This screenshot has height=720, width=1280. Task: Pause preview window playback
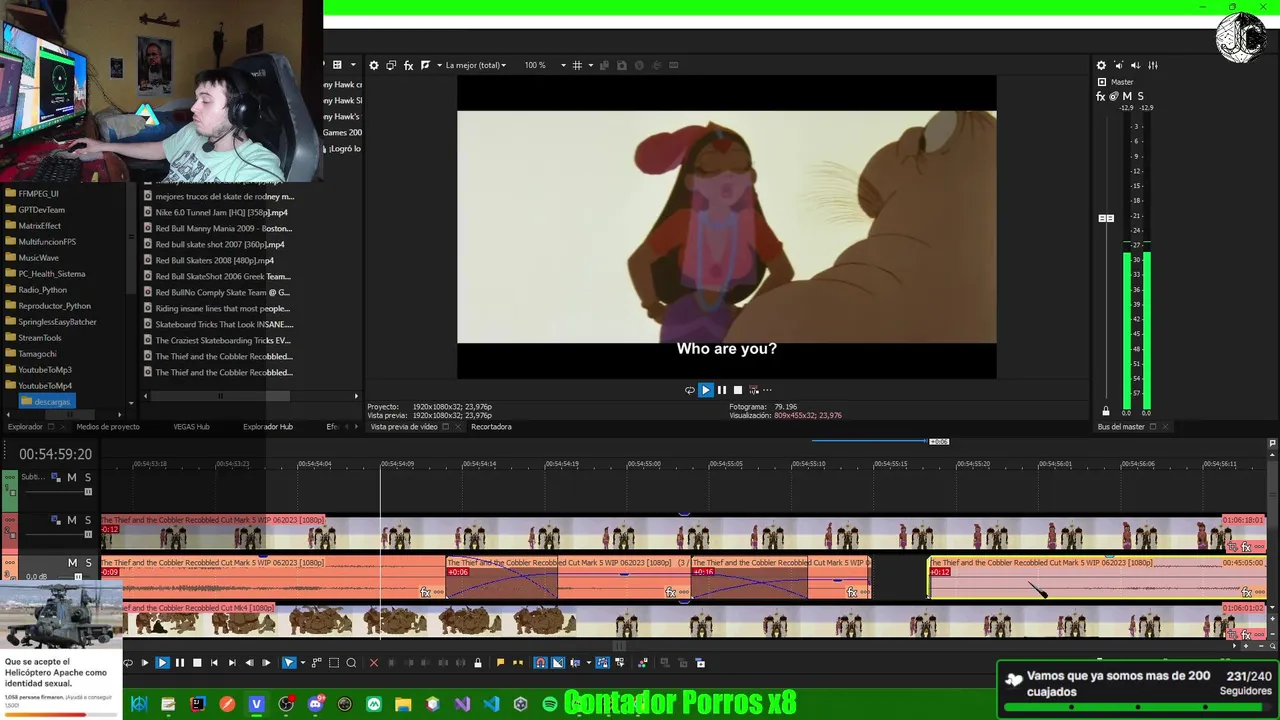click(x=722, y=390)
